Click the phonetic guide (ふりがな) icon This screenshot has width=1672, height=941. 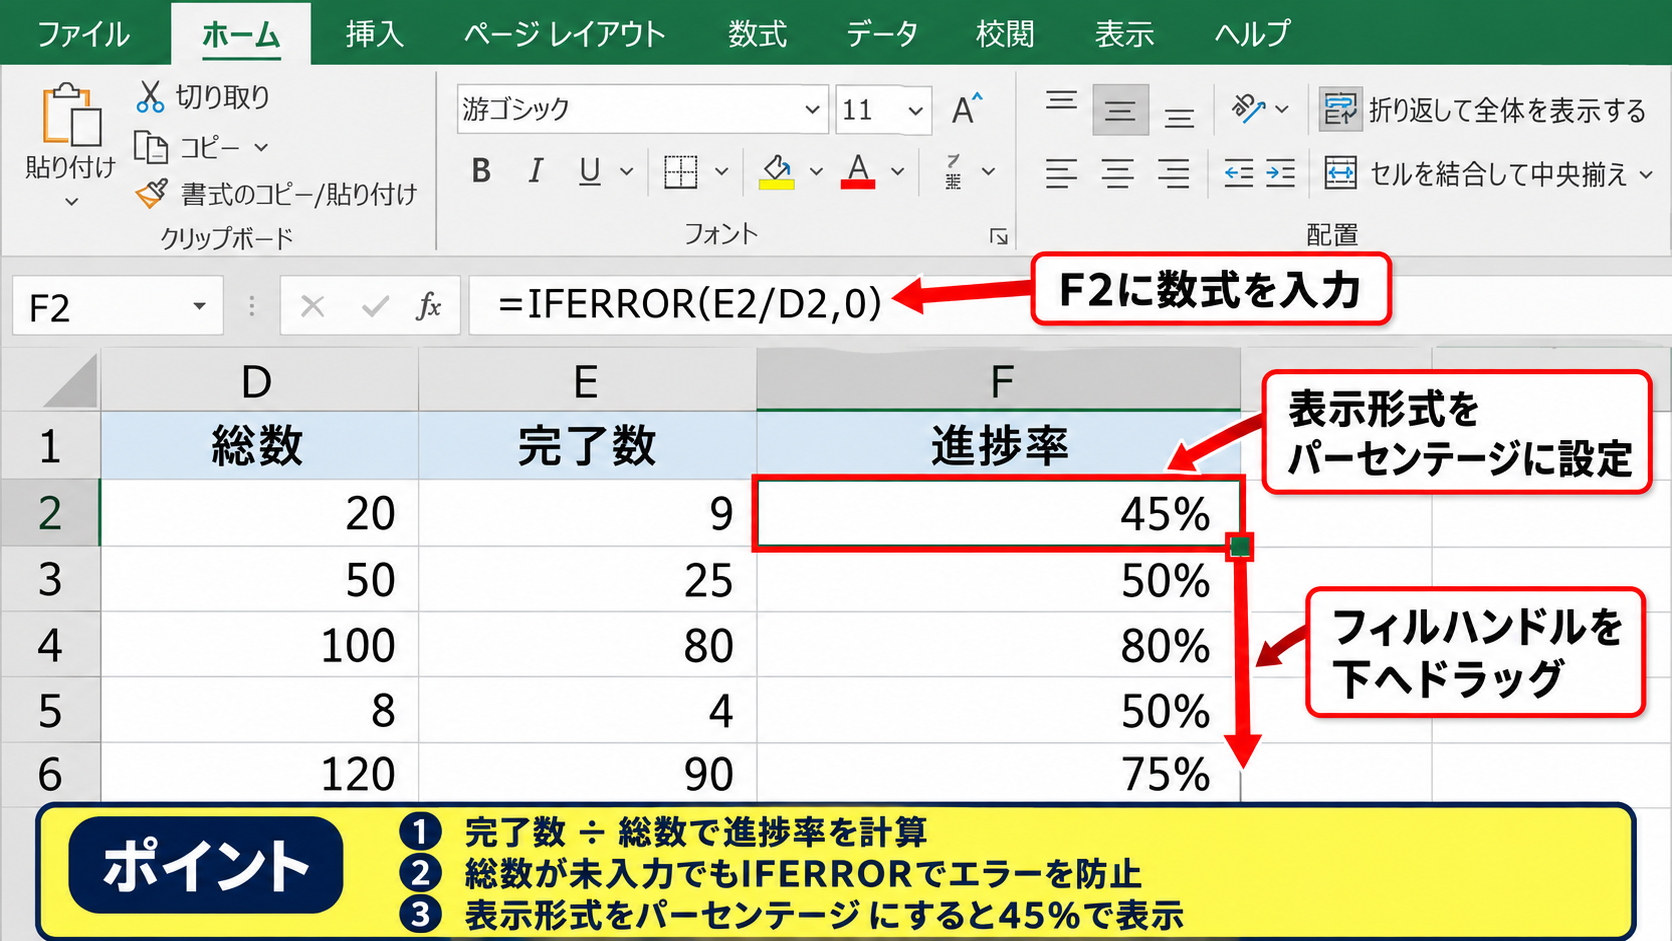coord(953,171)
